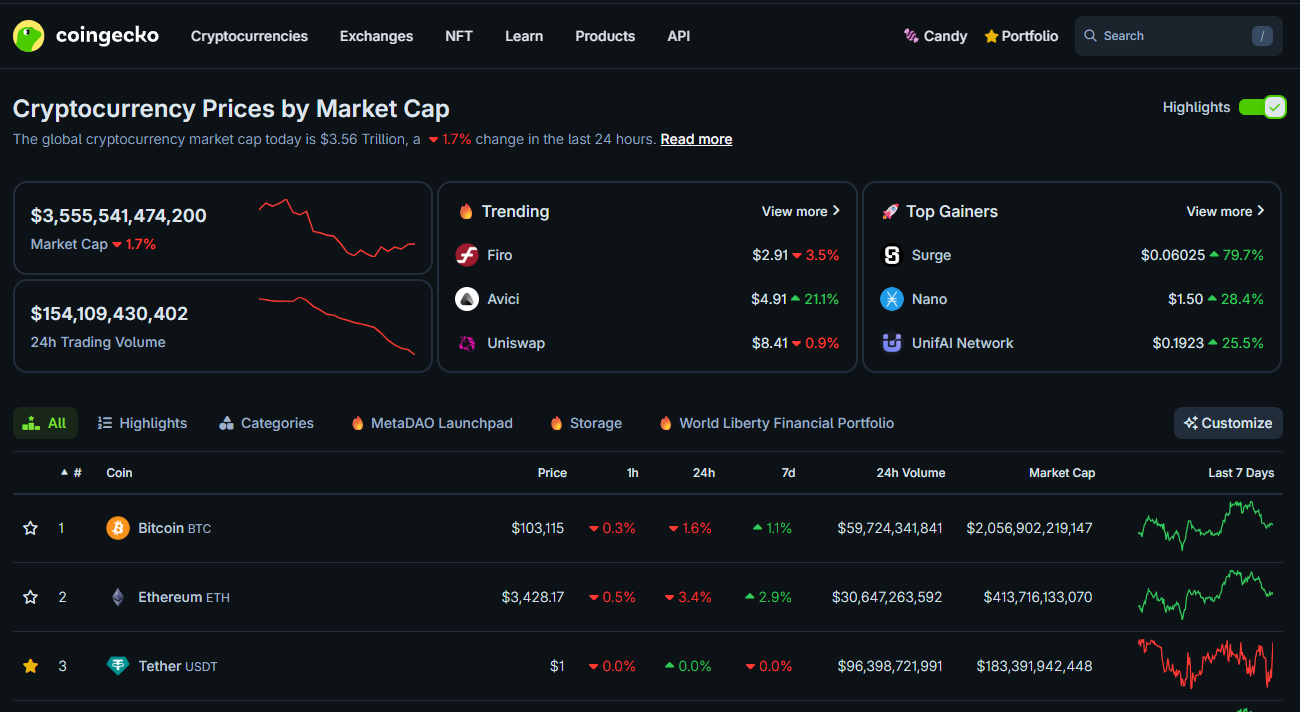Select the Firo icon in Trending
Screen dimensions: 1300x712
tap(466, 254)
